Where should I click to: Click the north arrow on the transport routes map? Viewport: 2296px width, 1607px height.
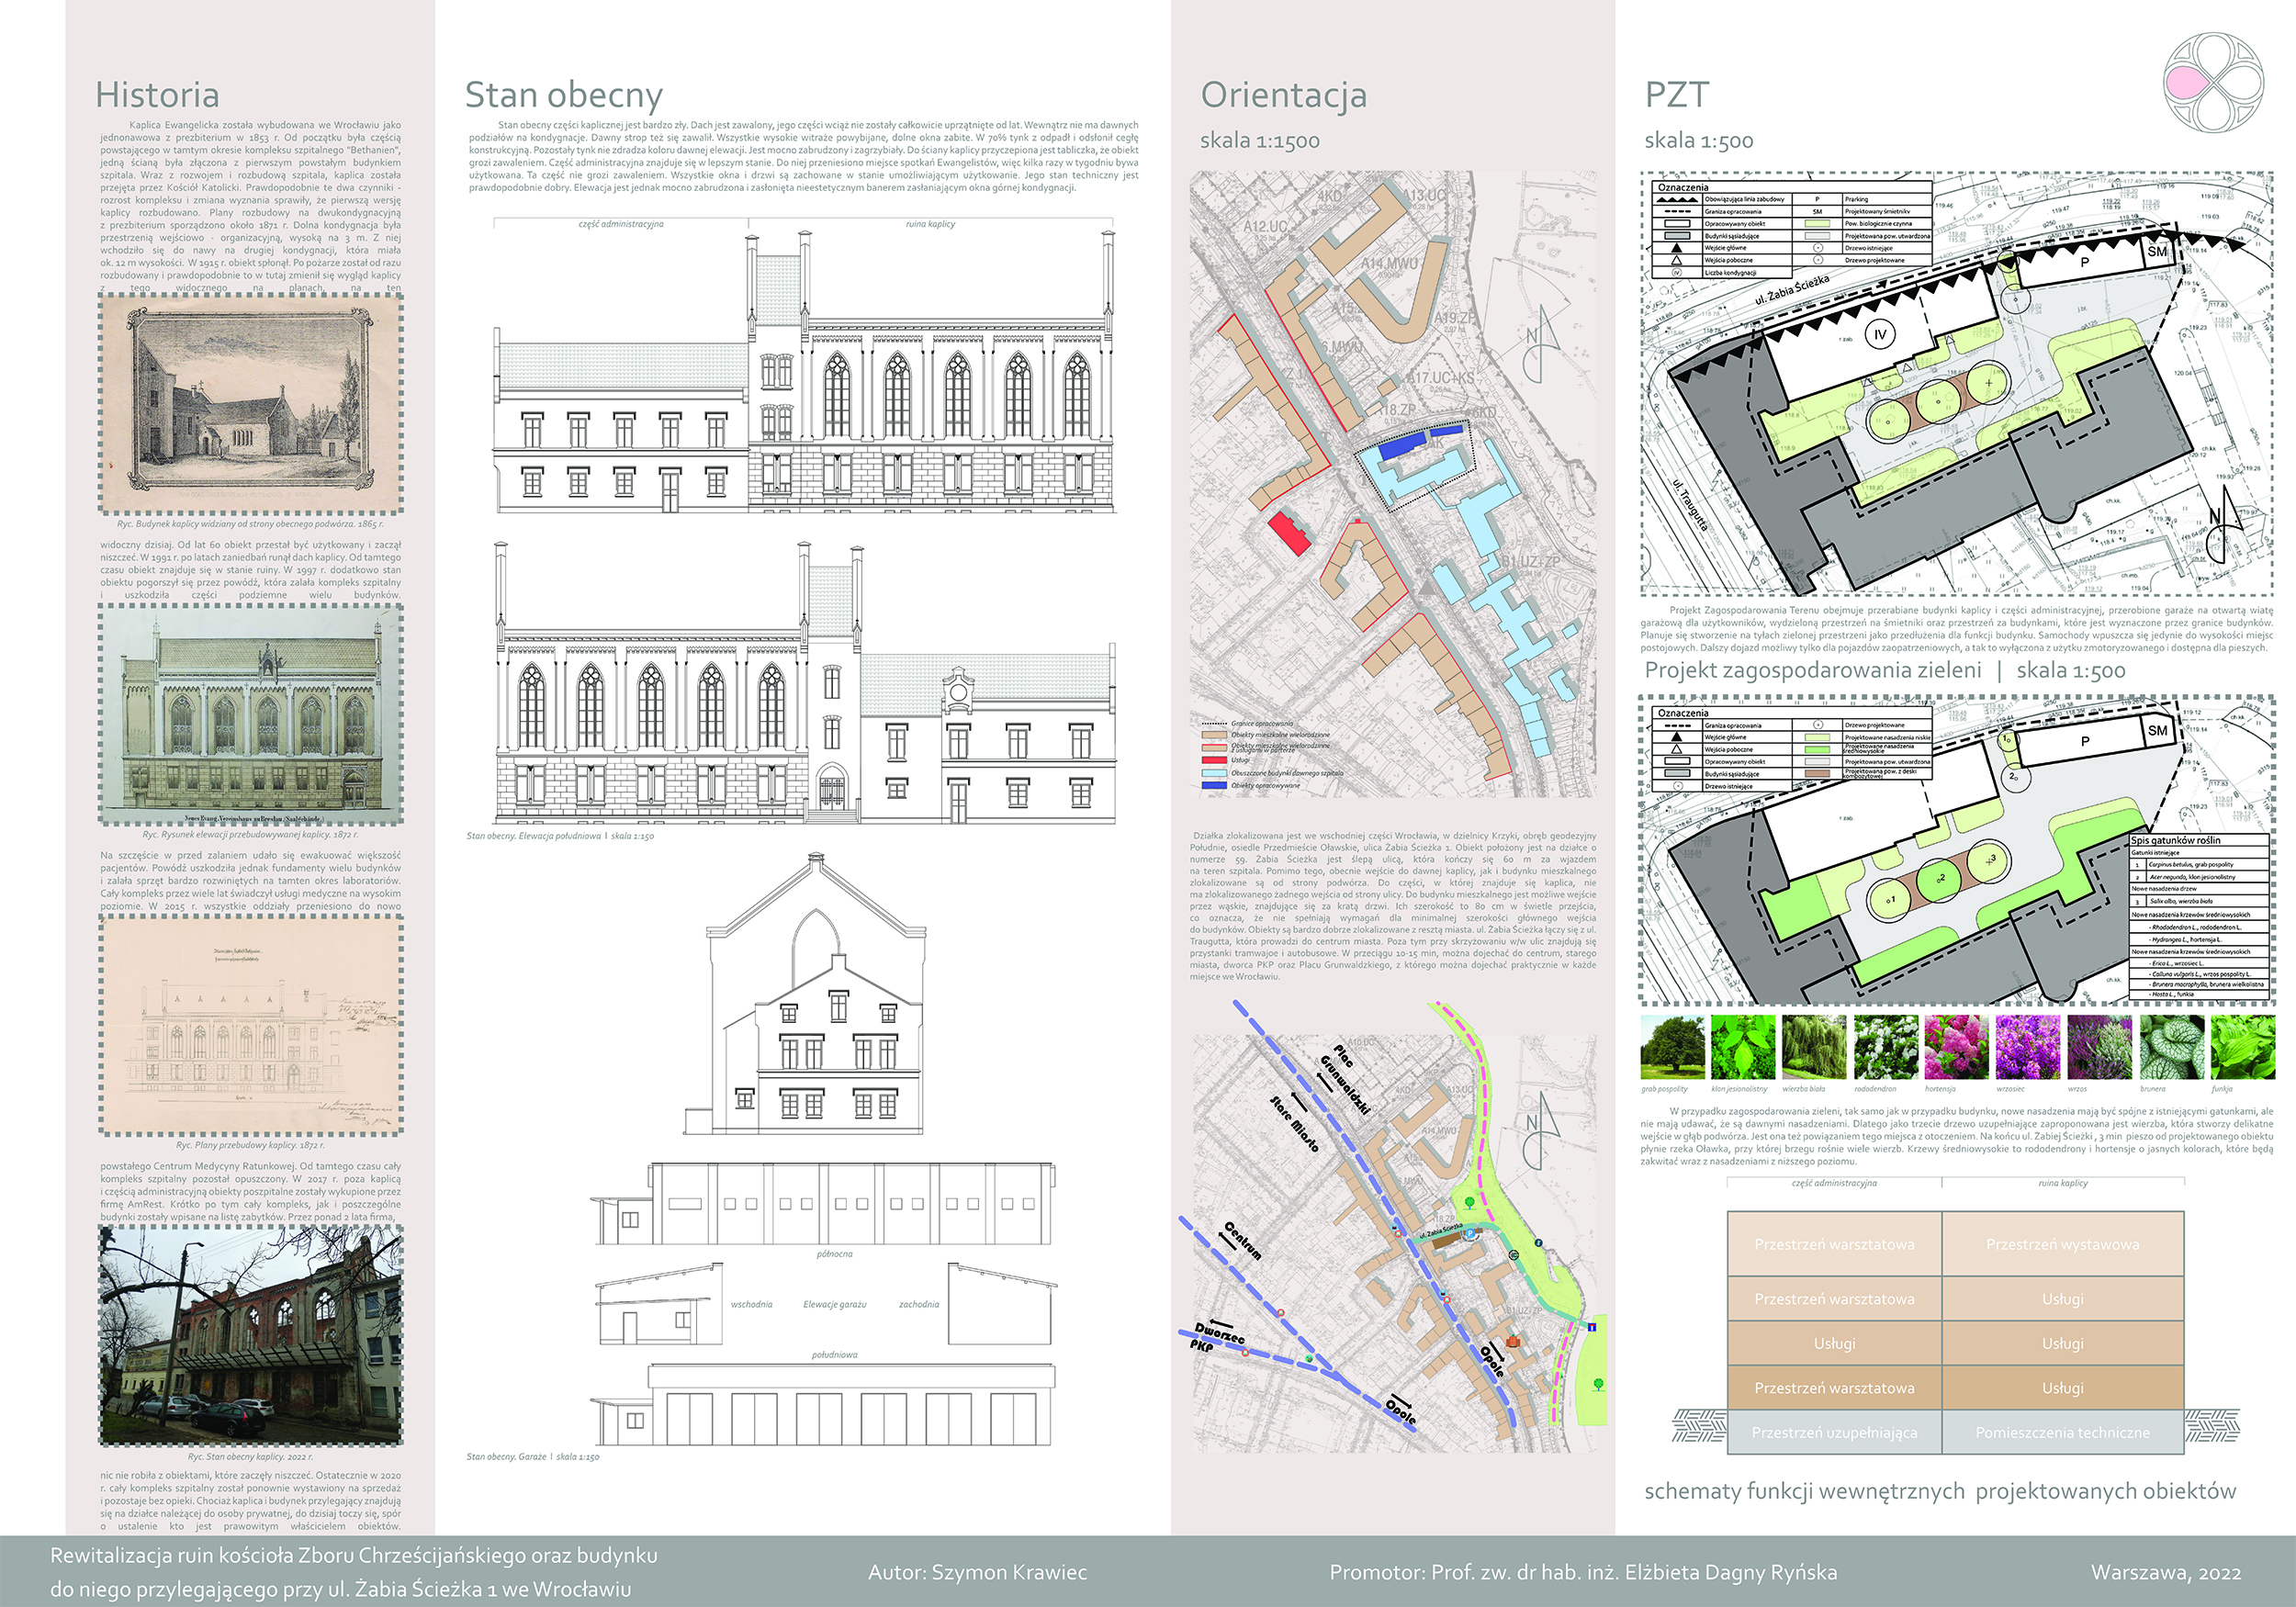click(1541, 1130)
